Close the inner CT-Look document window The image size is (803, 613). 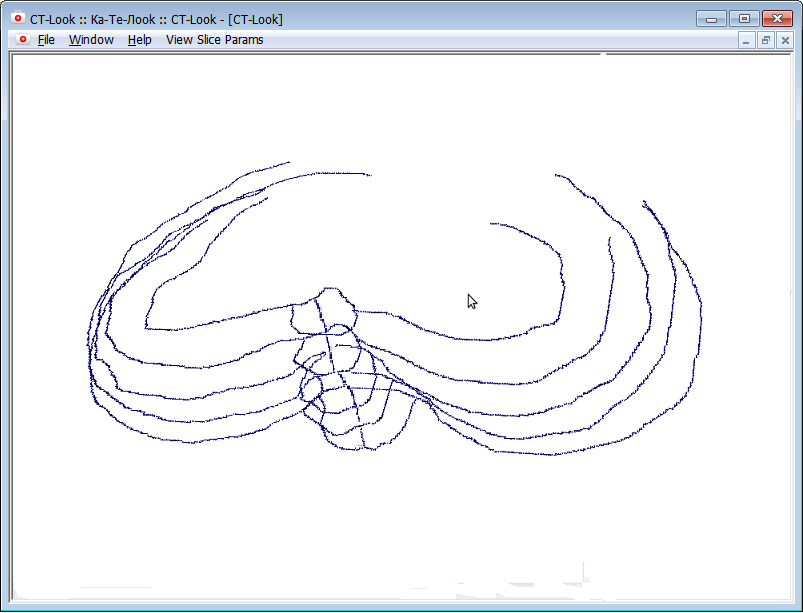pos(785,40)
